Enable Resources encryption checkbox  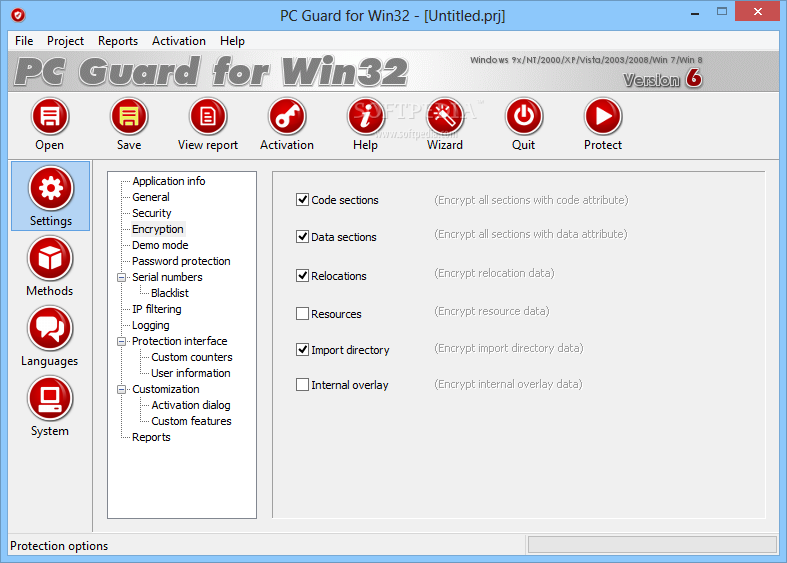coord(302,314)
